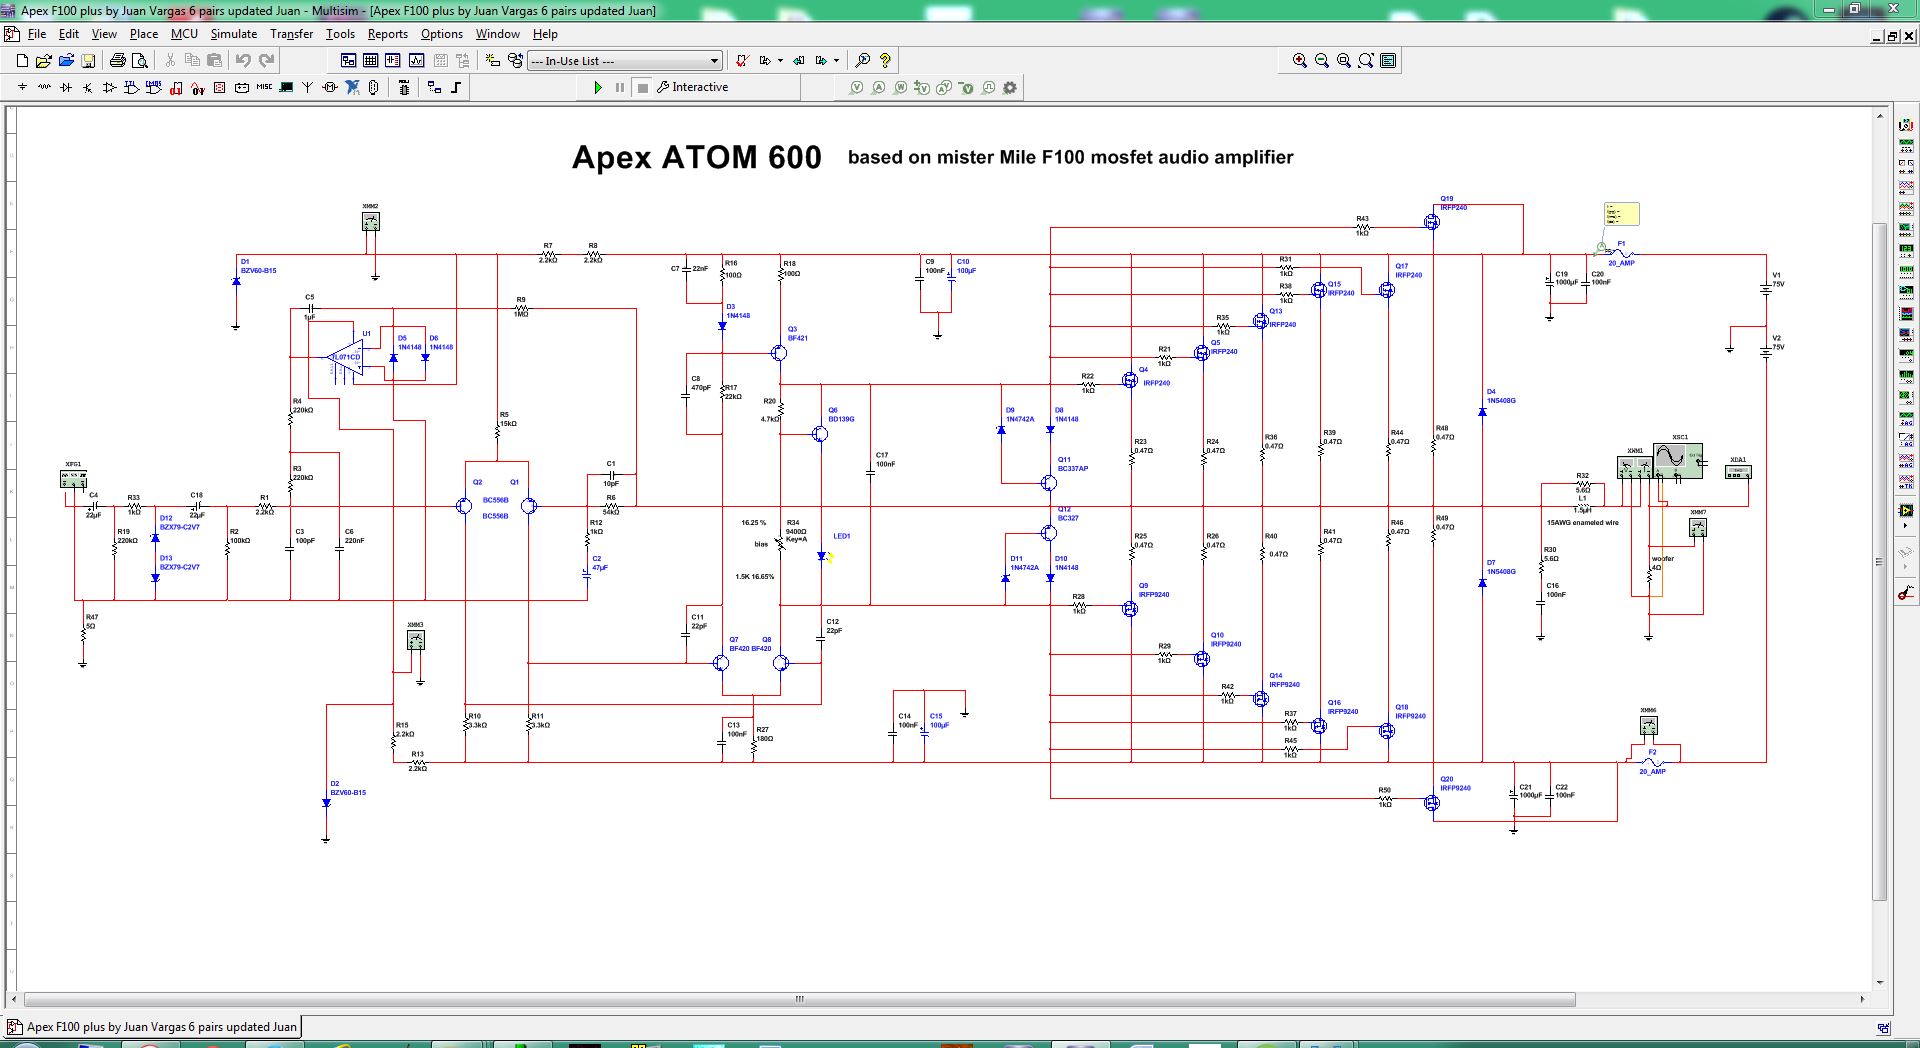Viewport: 1920px width, 1048px height.
Task: Open the Reports menu
Action: coord(388,33)
